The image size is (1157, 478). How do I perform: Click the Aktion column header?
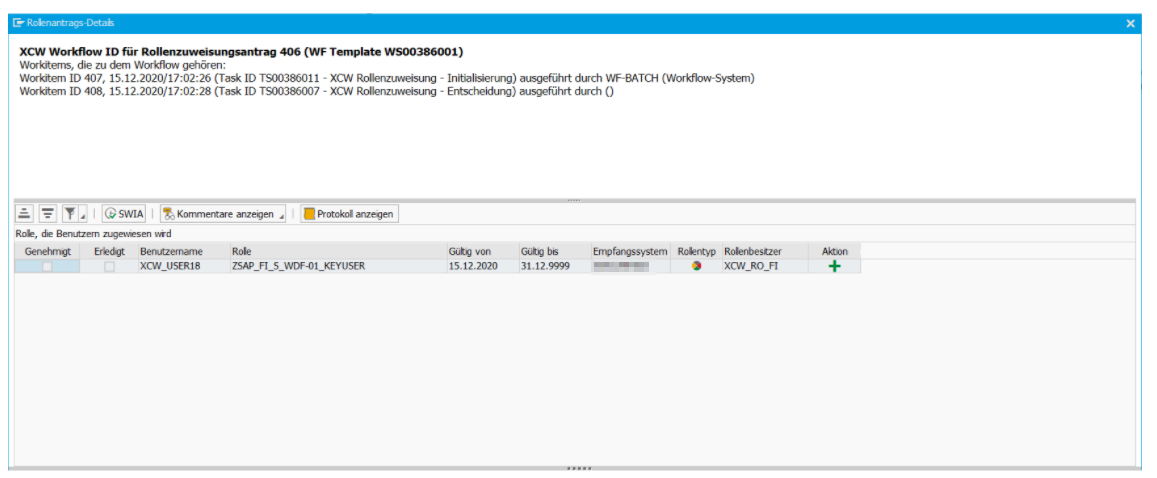pos(835,252)
